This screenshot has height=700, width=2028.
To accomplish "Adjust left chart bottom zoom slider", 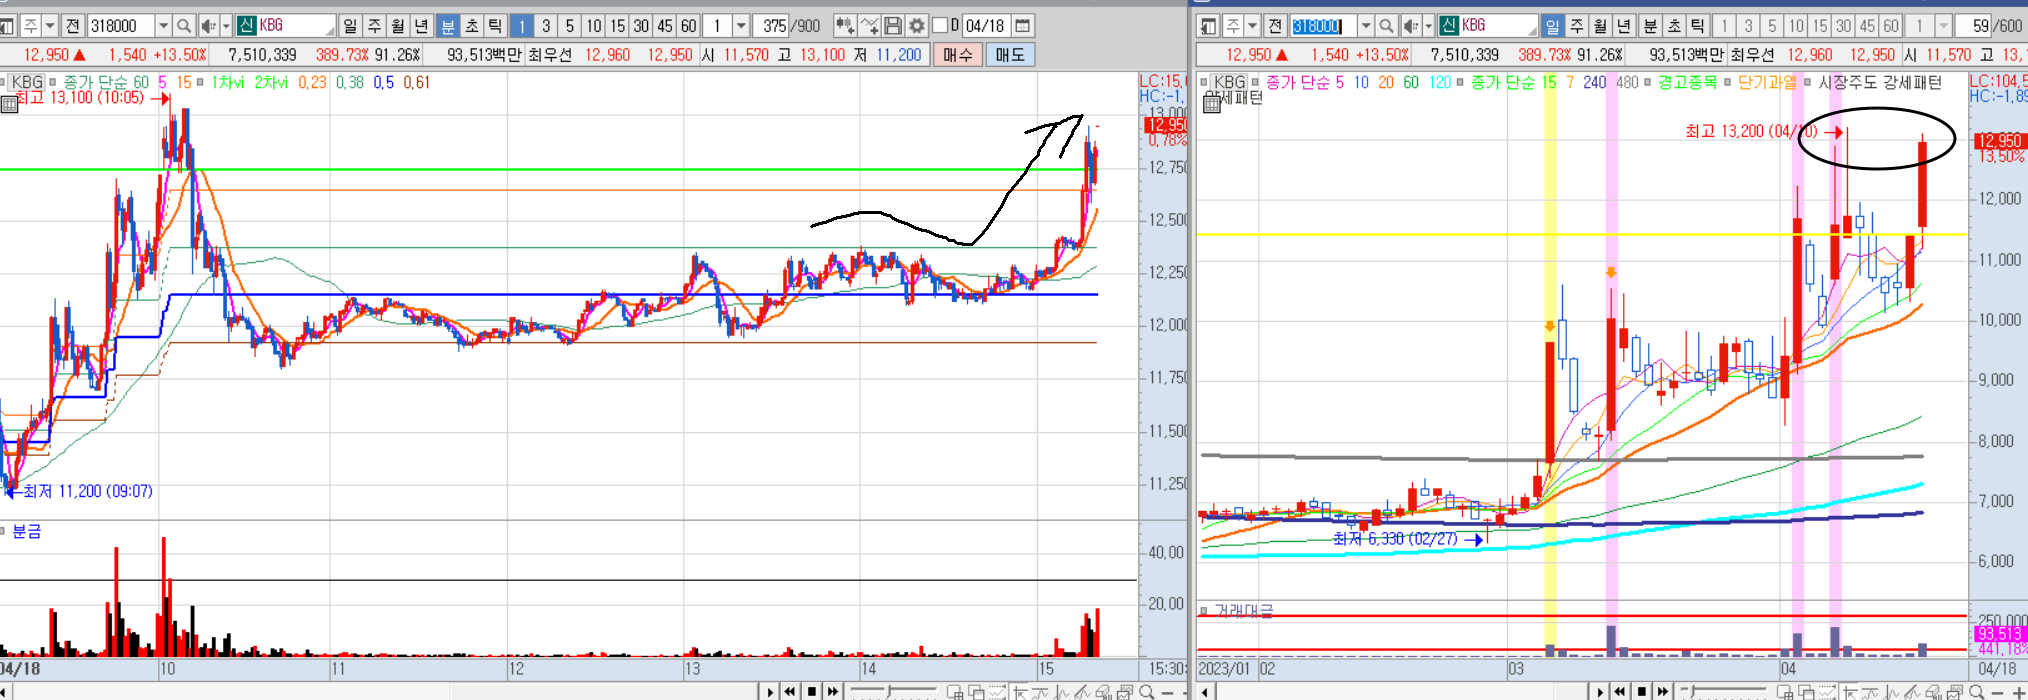I will 888,691.
